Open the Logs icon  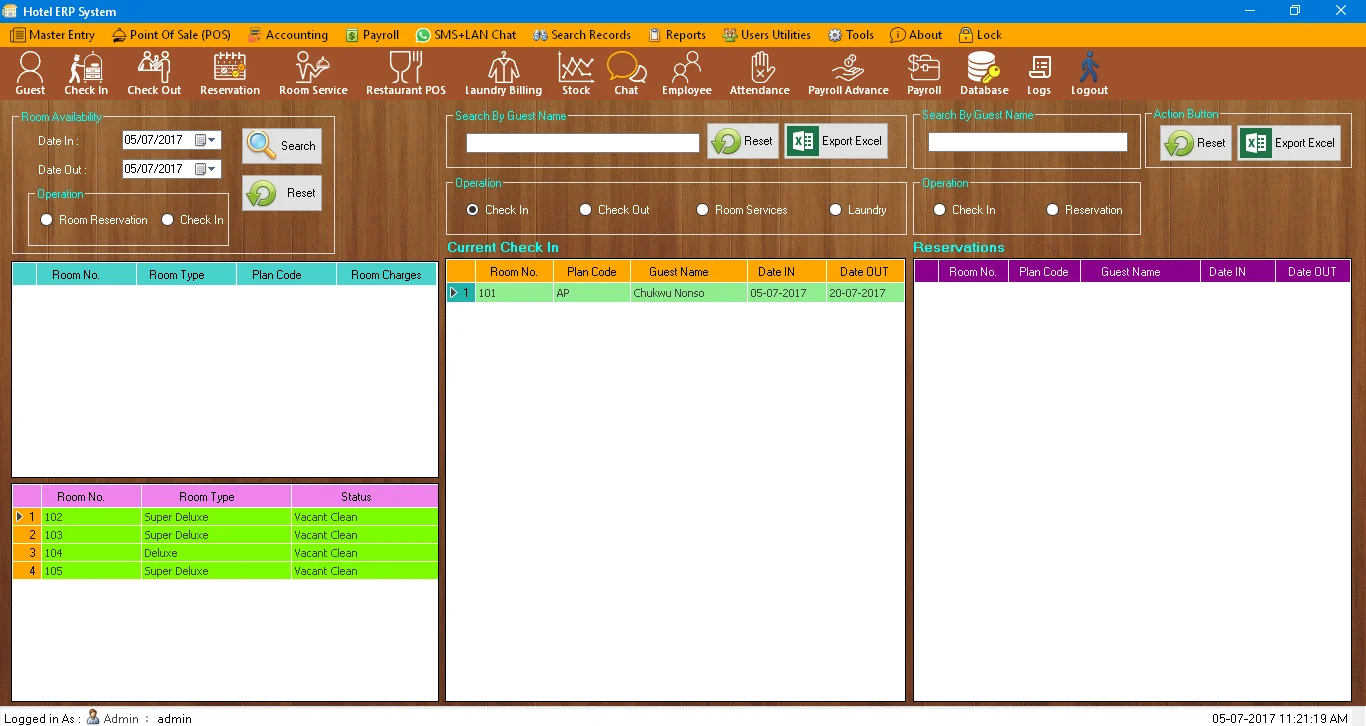[1039, 74]
